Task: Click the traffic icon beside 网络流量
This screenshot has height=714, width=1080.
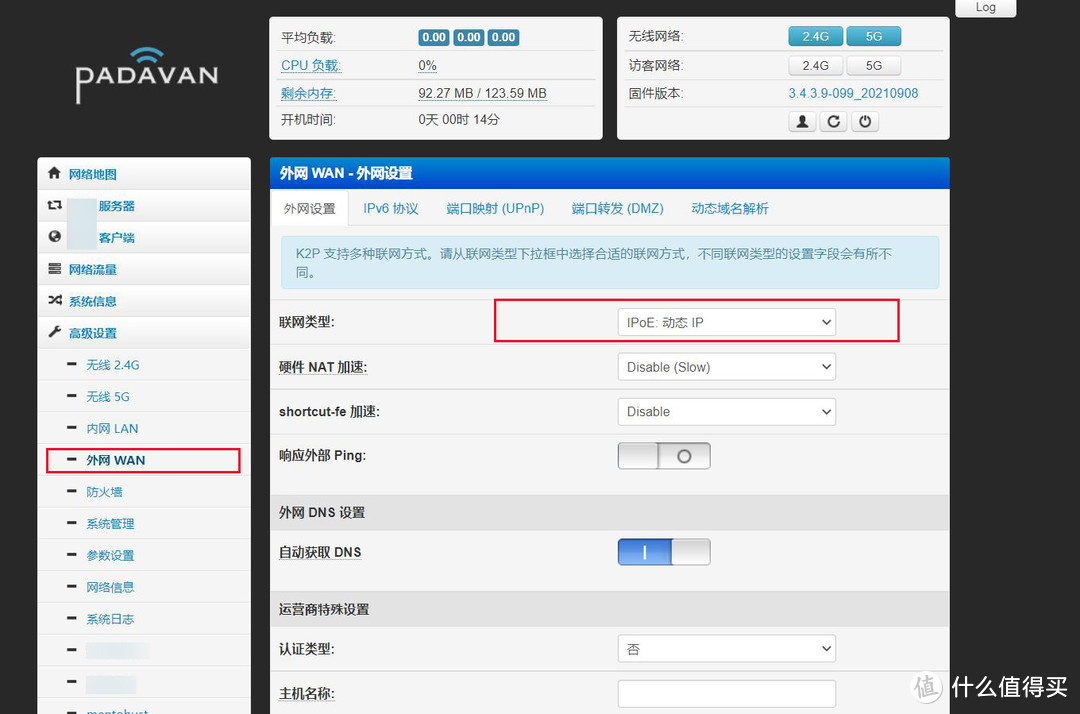Action: tap(54, 269)
